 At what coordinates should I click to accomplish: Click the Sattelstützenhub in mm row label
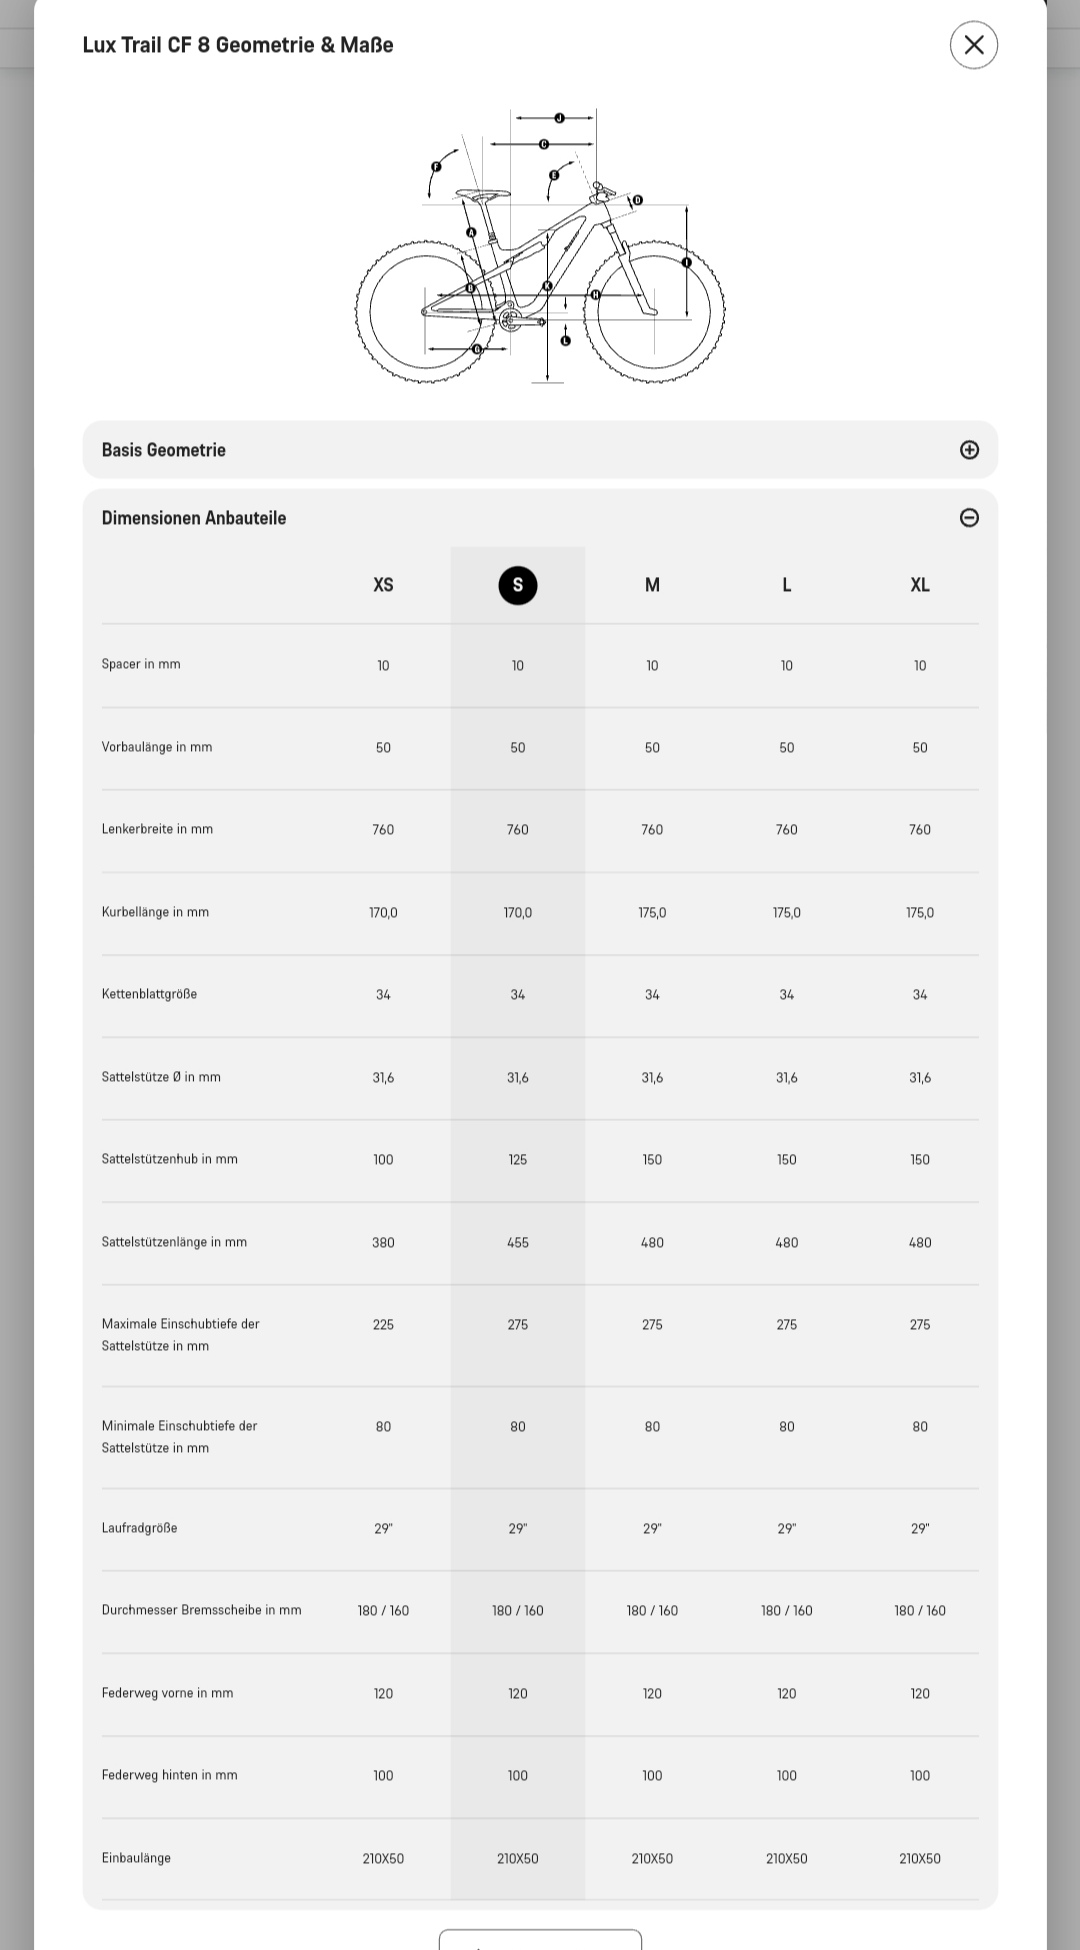[170, 1159]
